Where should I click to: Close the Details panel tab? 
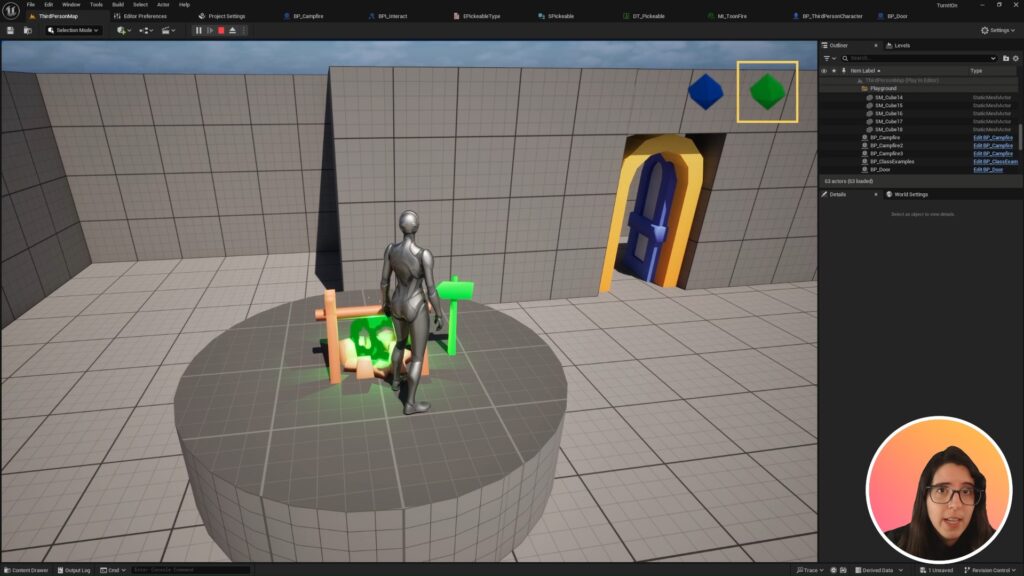pyautogui.click(x=876, y=195)
